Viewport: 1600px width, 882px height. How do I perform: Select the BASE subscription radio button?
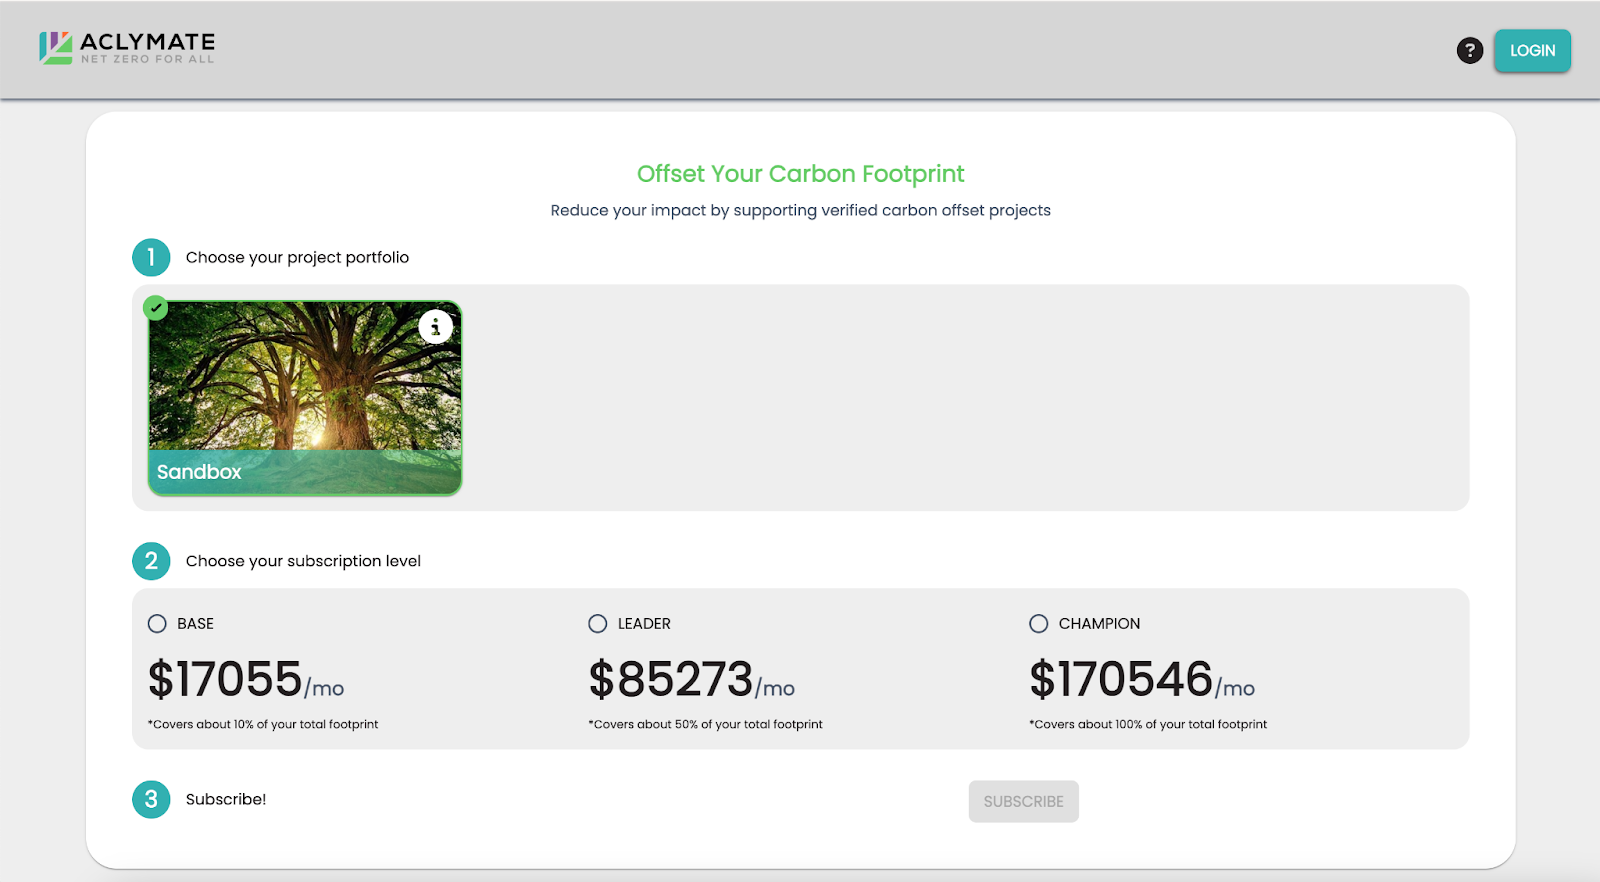point(157,624)
